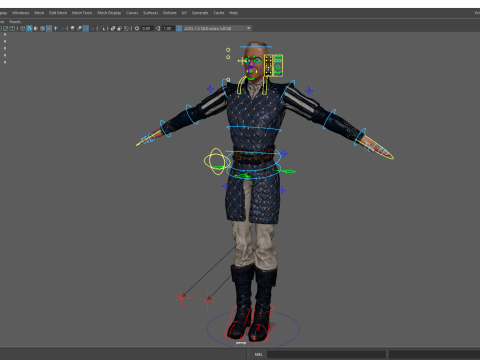This screenshot has width=480, height=360.
Task: Open the Help menu
Action: point(233,13)
